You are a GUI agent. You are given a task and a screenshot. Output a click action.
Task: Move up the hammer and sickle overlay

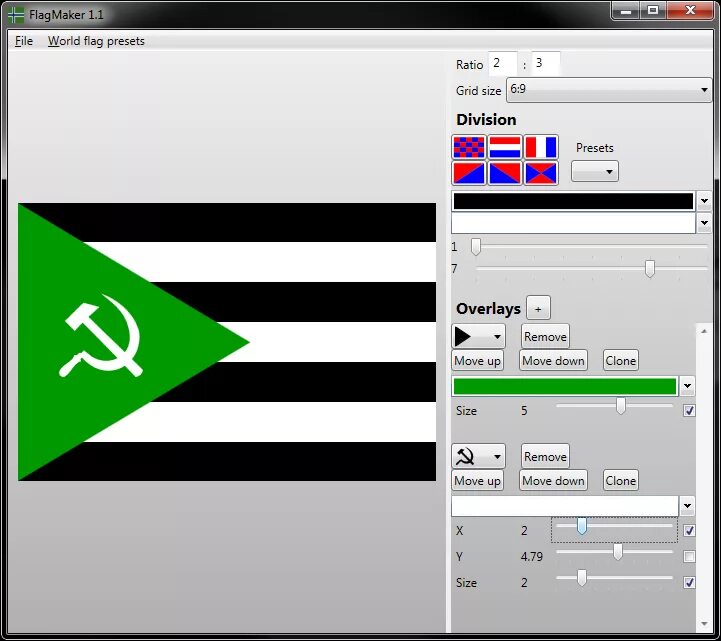[477, 481]
